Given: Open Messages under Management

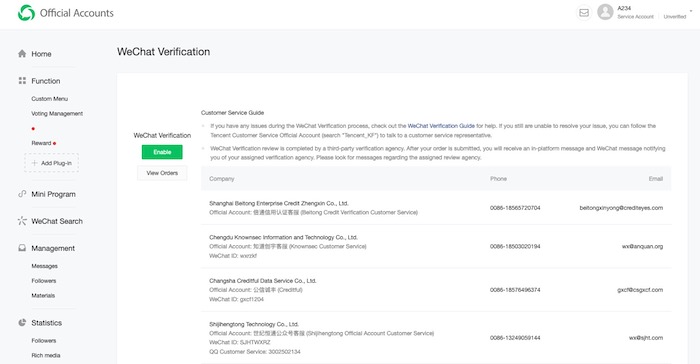Looking at the screenshot, I should (x=44, y=266).
